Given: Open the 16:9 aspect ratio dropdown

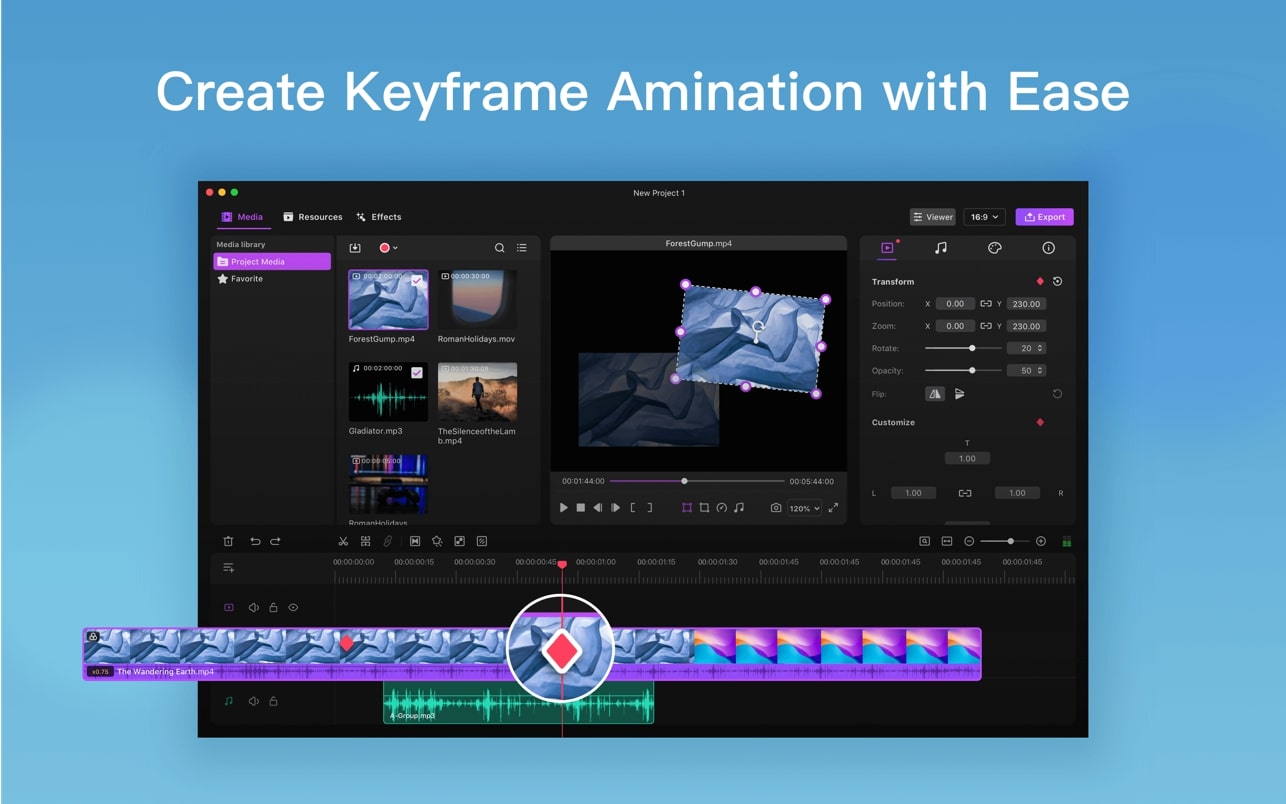Looking at the screenshot, I should (x=982, y=216).
